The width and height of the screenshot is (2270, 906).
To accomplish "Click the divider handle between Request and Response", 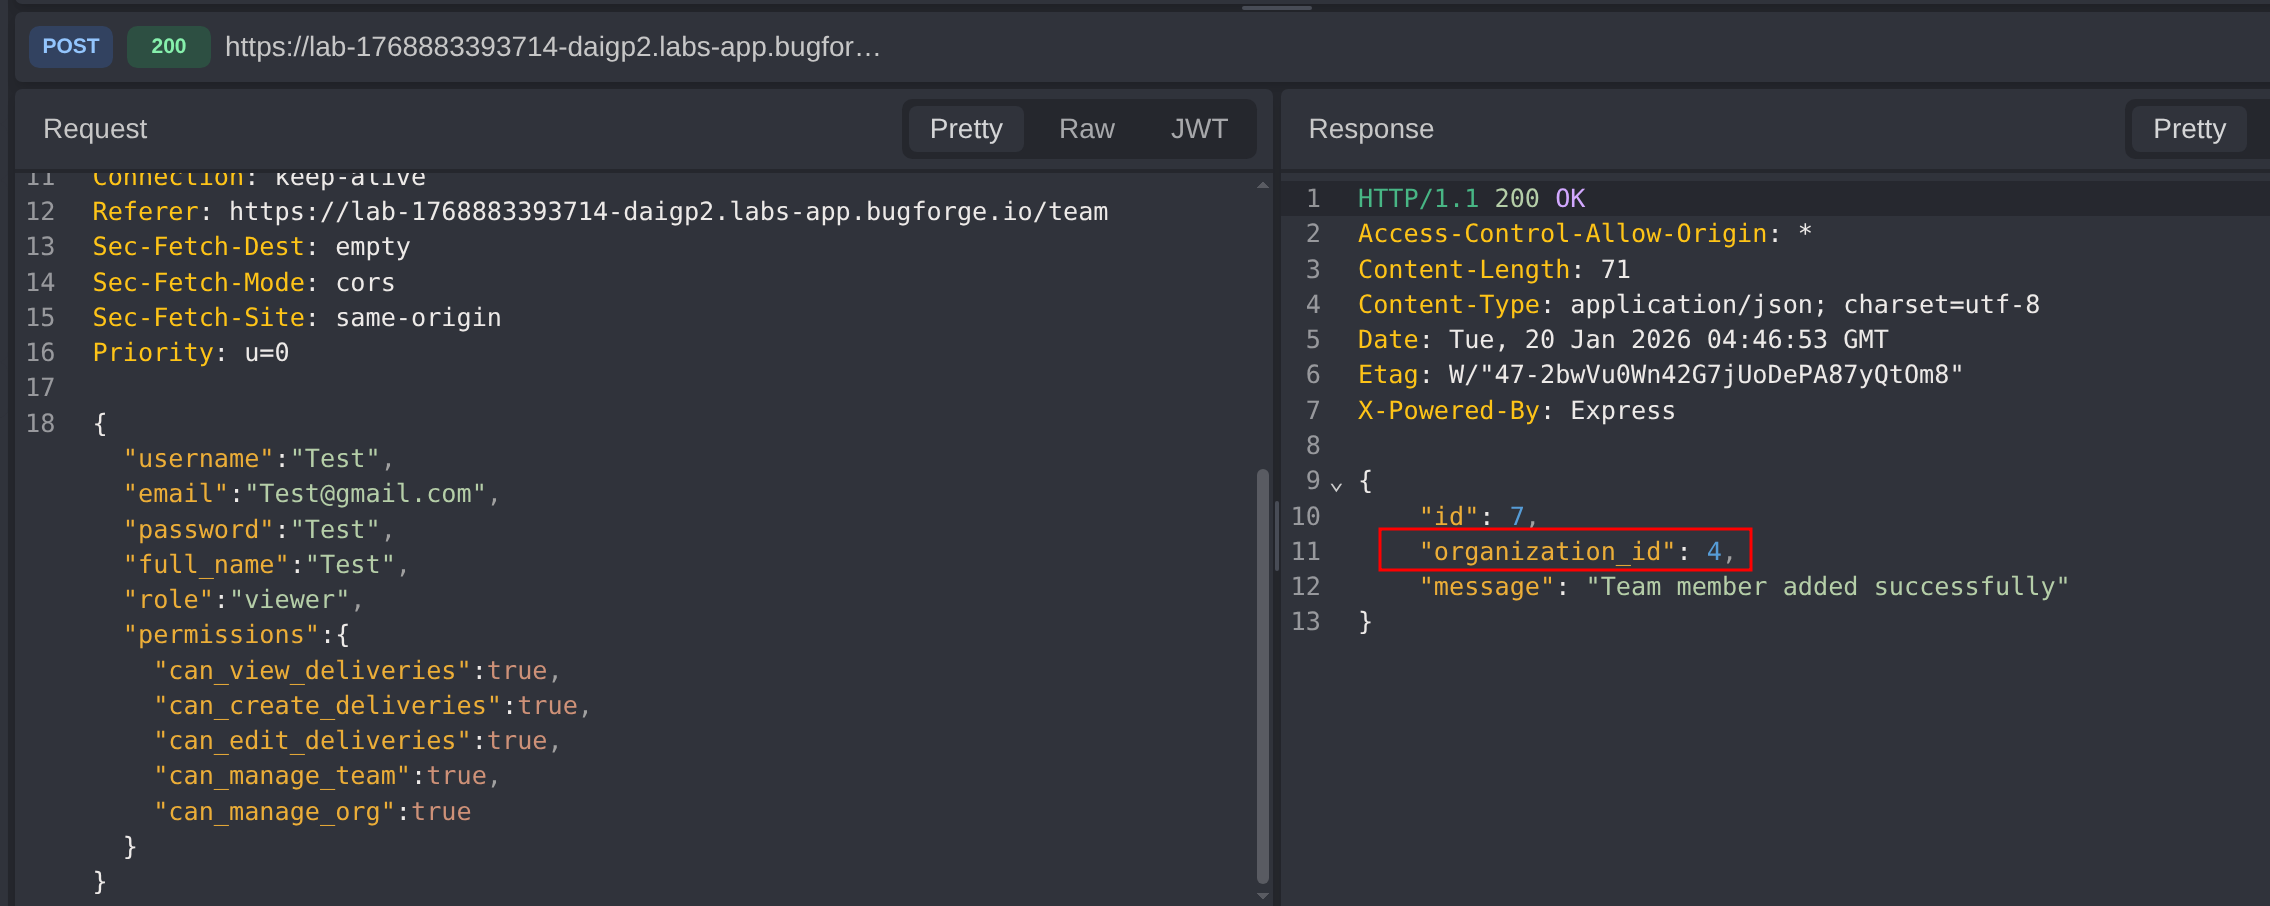I will [x=1277, y=535].
